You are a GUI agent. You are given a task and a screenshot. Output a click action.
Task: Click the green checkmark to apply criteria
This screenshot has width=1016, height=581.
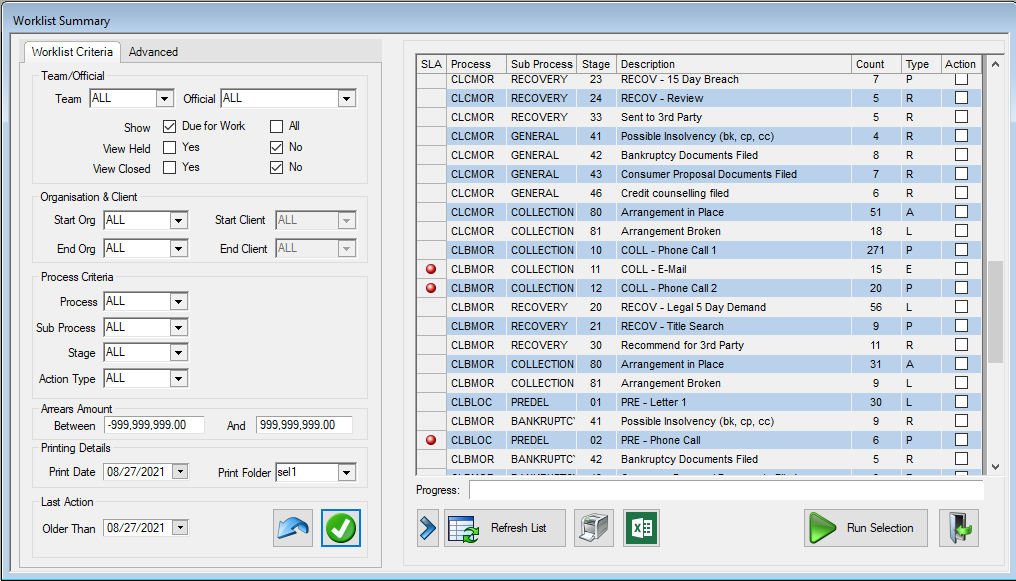pos(340,528)
